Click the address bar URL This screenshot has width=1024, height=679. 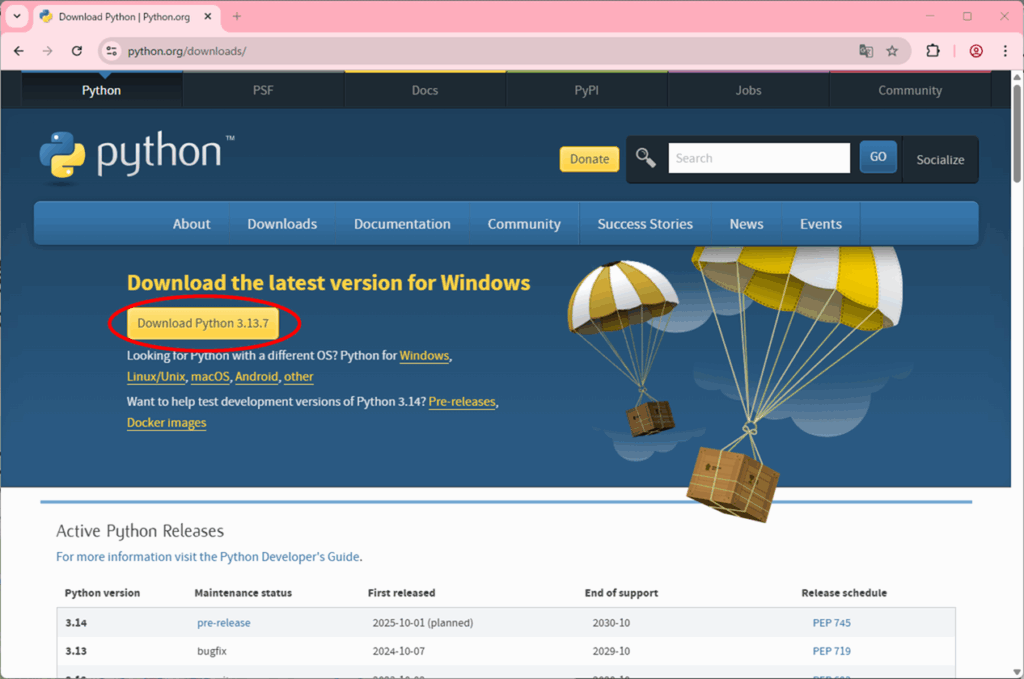pos(187,51)
